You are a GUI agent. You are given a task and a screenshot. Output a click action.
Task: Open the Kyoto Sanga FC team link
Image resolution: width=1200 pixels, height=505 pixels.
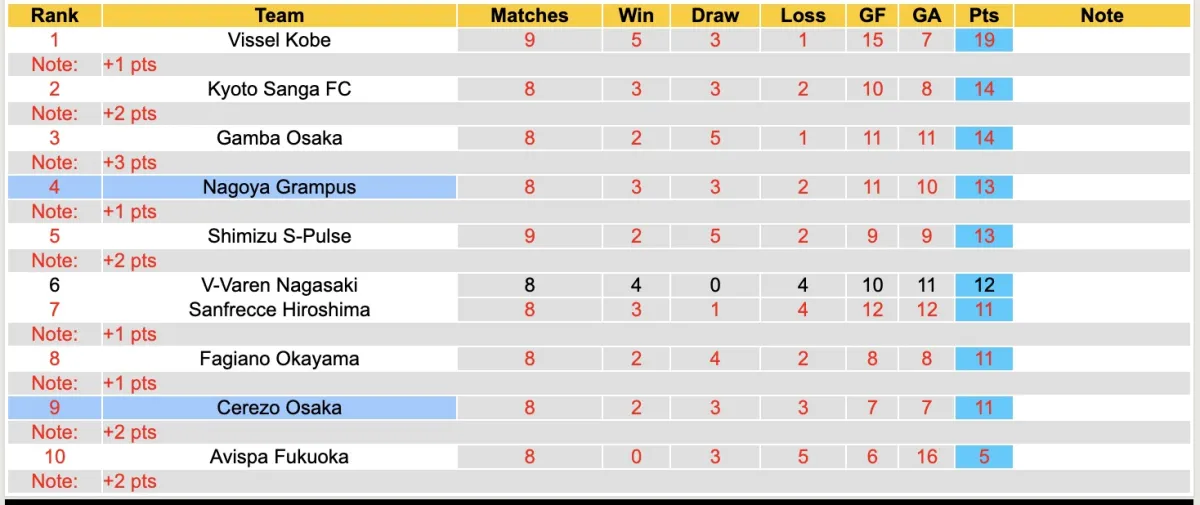279,89
